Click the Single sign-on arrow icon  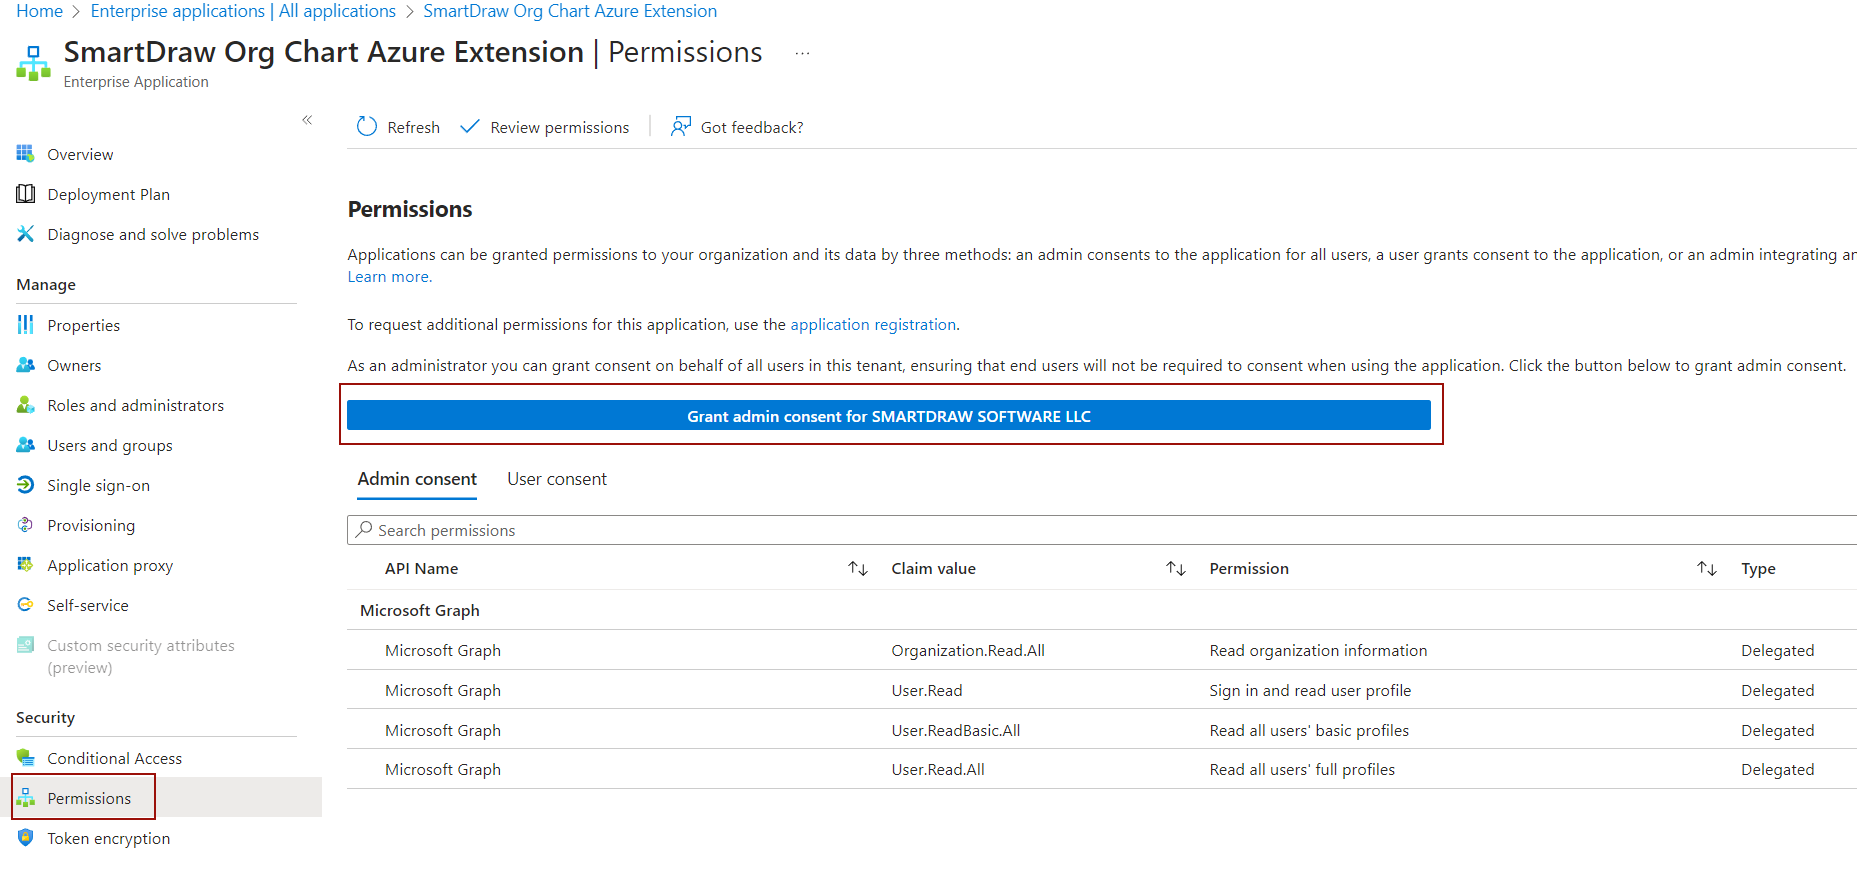(x=26, y=485)
